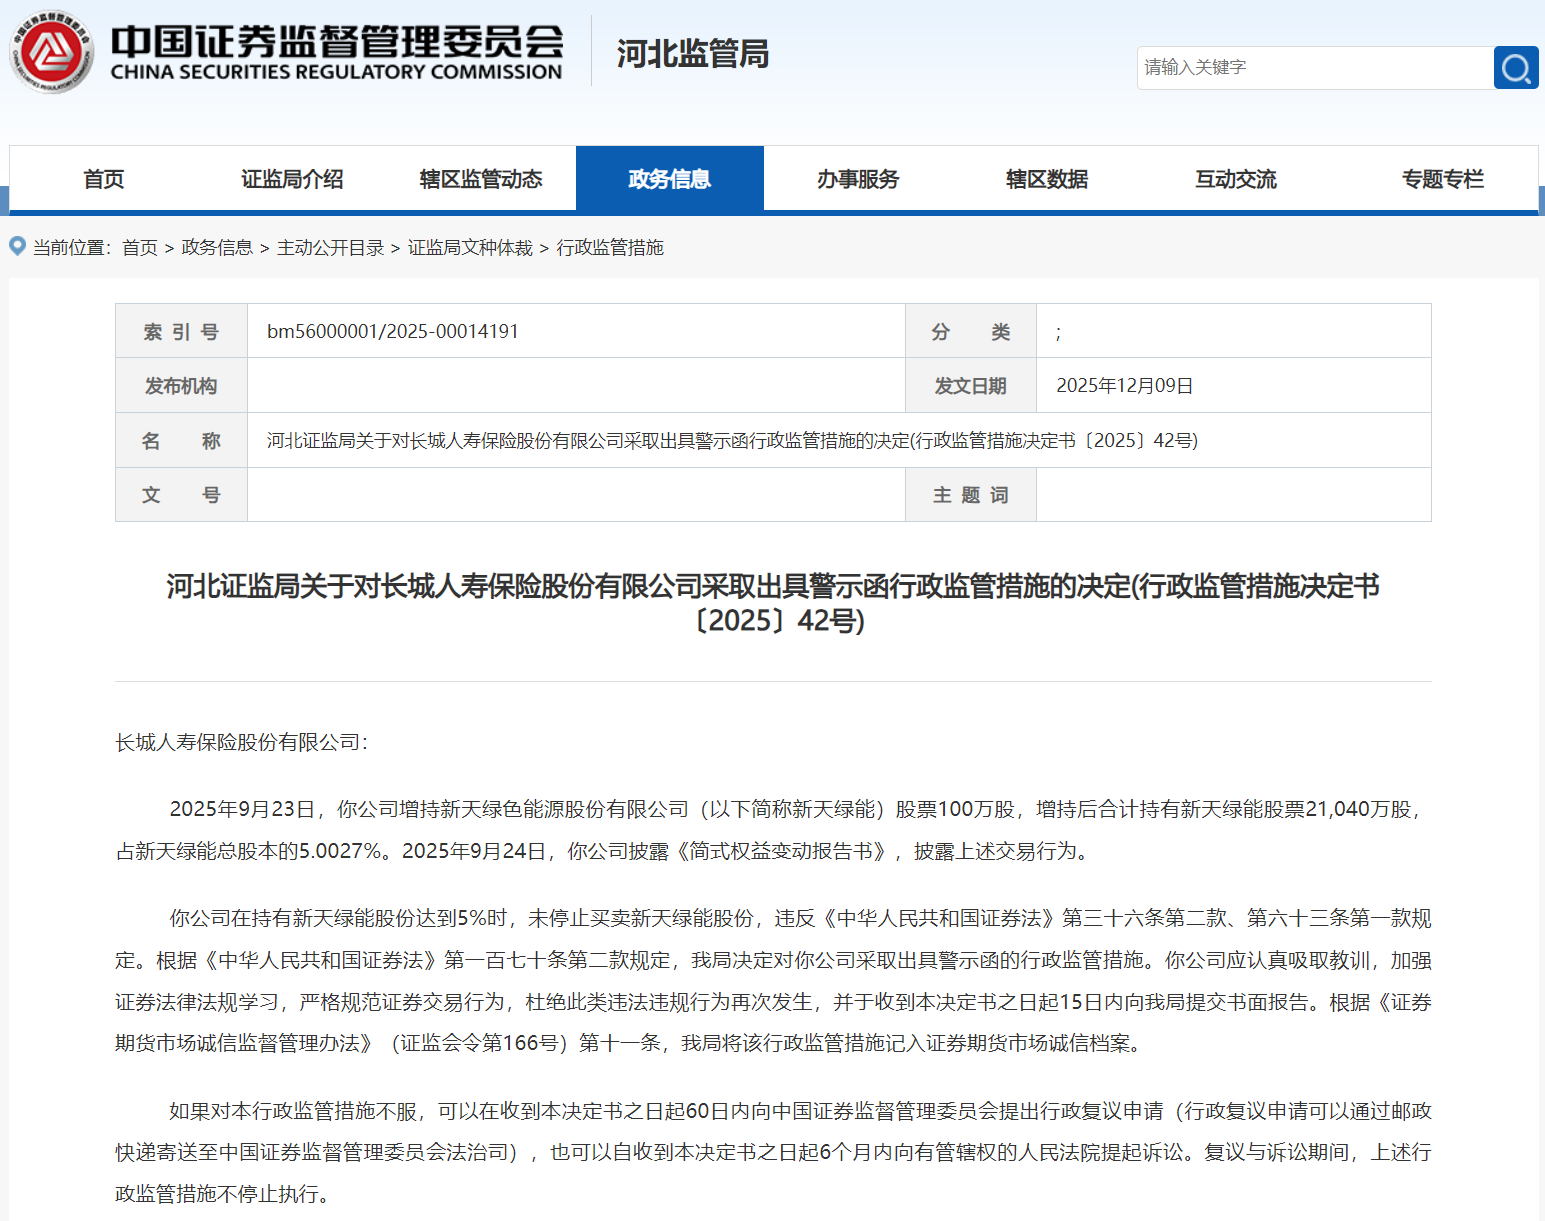Click the blue search magnifier button
The height and width of the screenshot is (1221, 1545).
point(1516,67)
